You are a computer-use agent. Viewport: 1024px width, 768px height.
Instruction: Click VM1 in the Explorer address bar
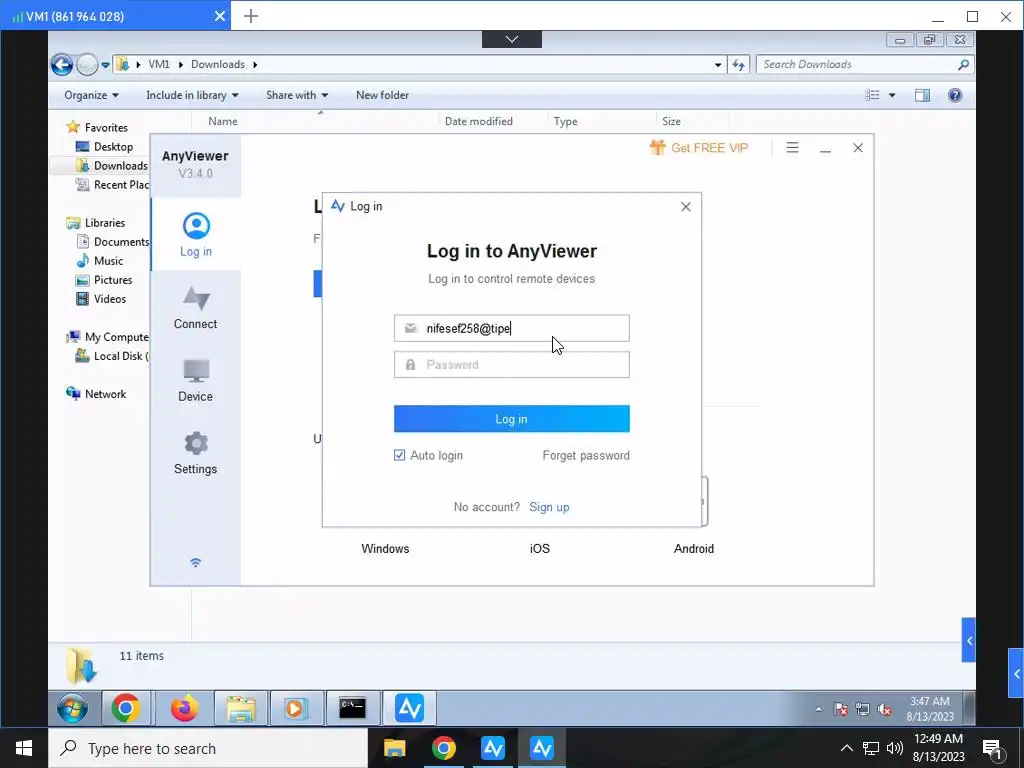coord(159,64)
